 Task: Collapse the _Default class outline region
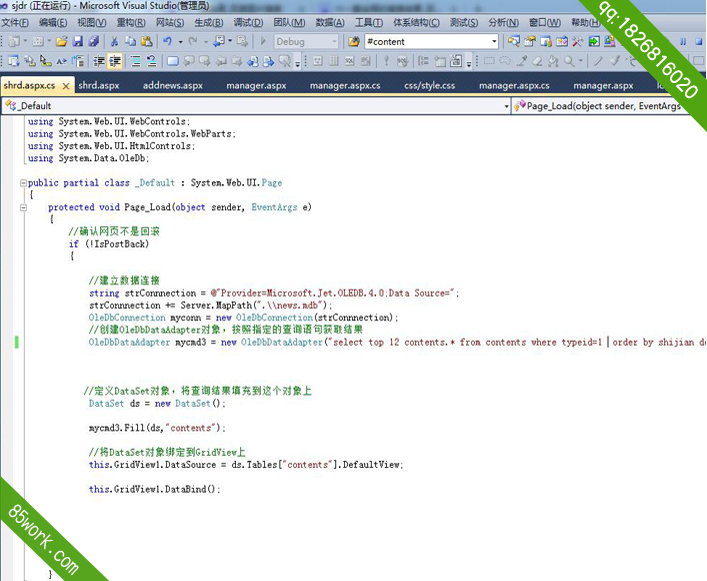tap(23, 183)
